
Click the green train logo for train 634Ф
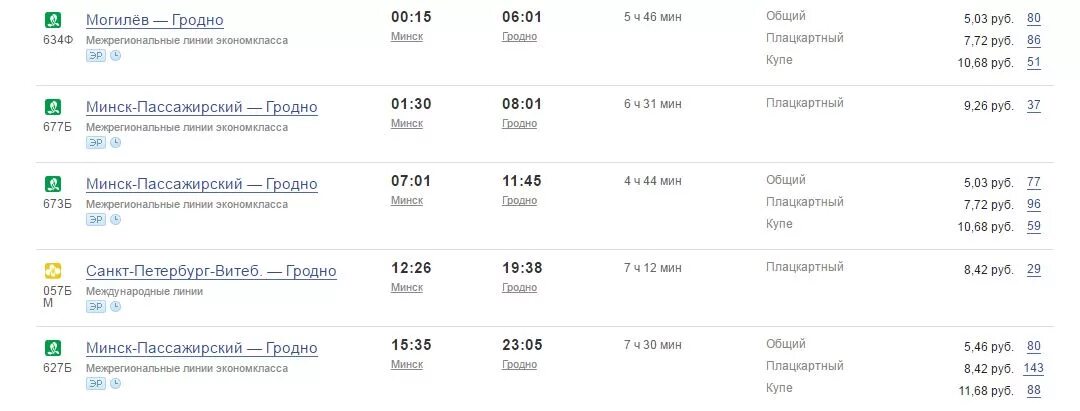click(x=53, y=20)
